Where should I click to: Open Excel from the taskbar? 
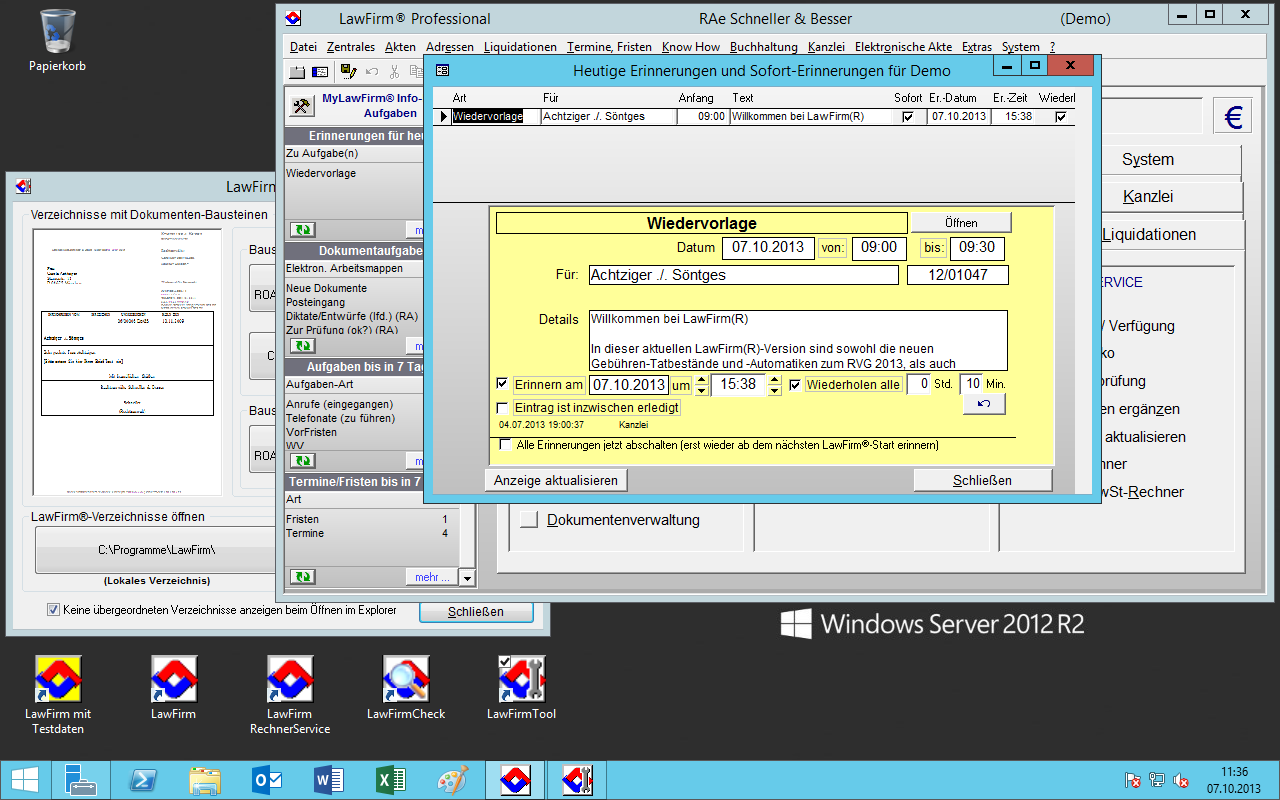(391, 779)
